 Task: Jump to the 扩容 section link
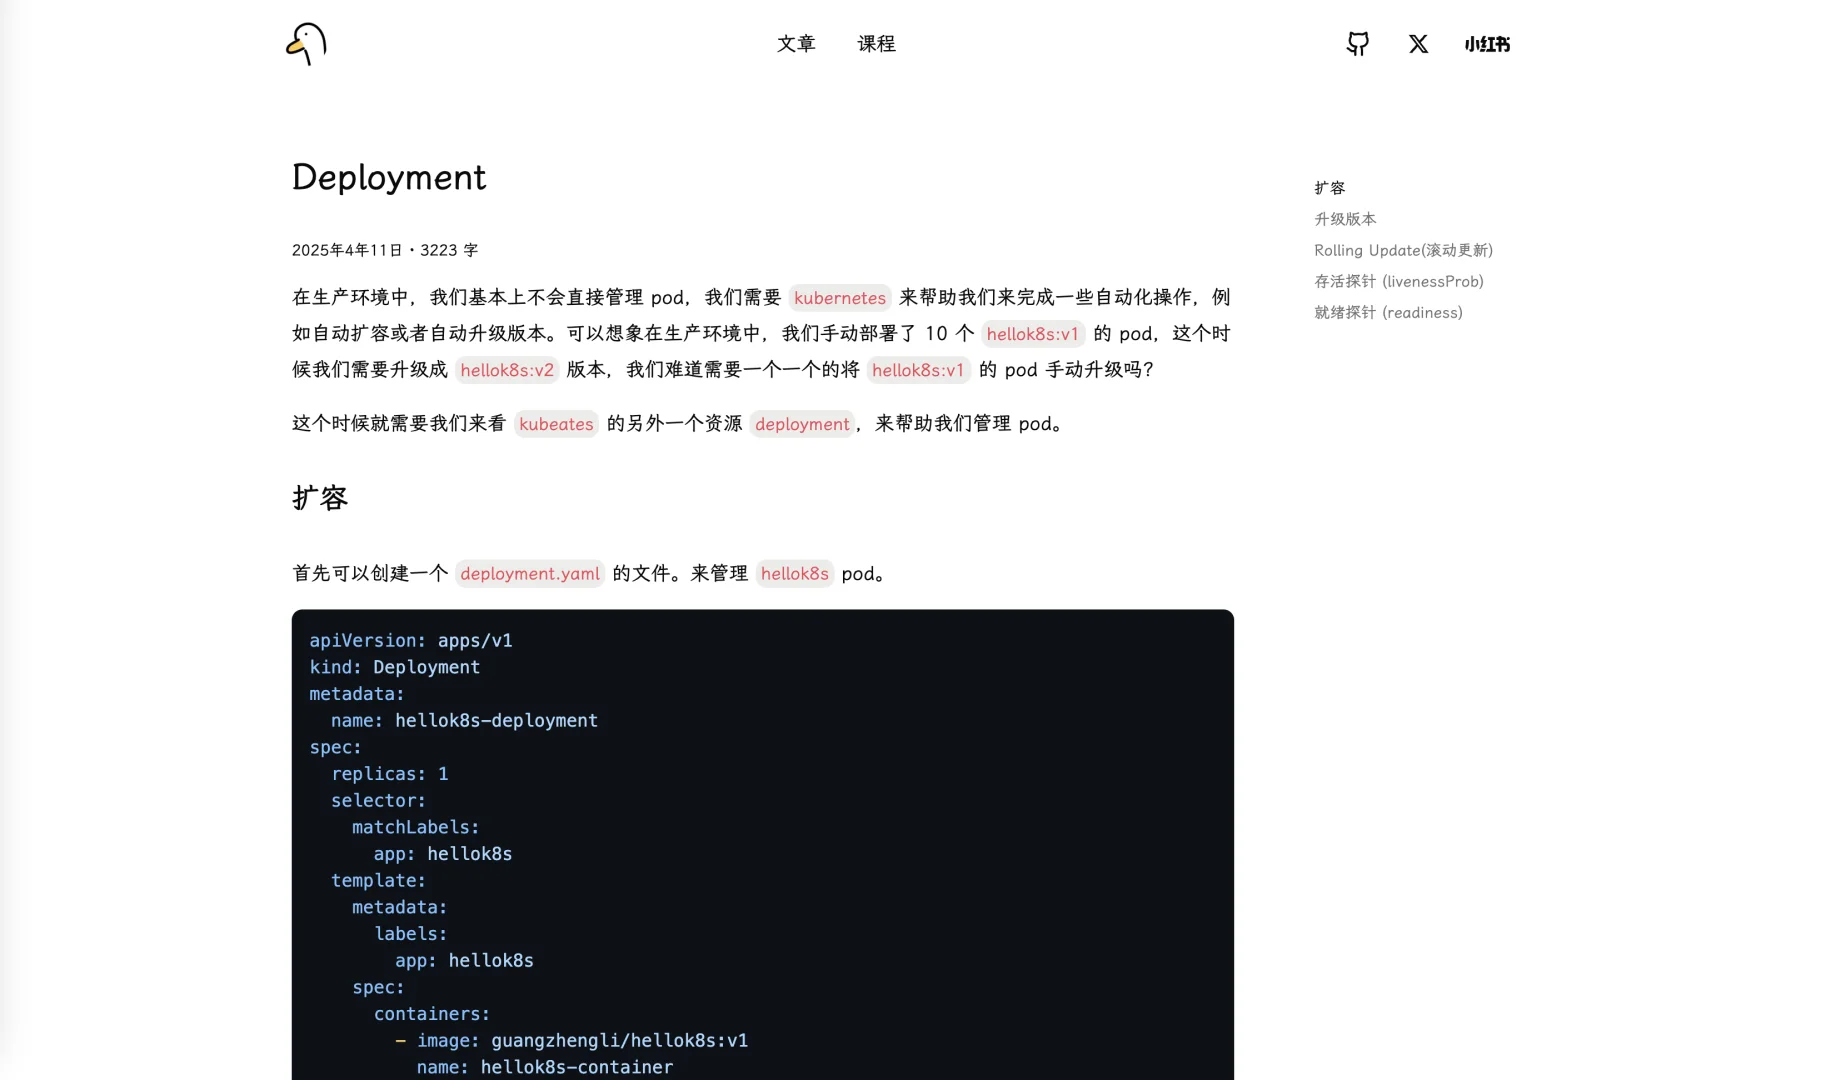pyautogui.click(x=1329, y=187)
